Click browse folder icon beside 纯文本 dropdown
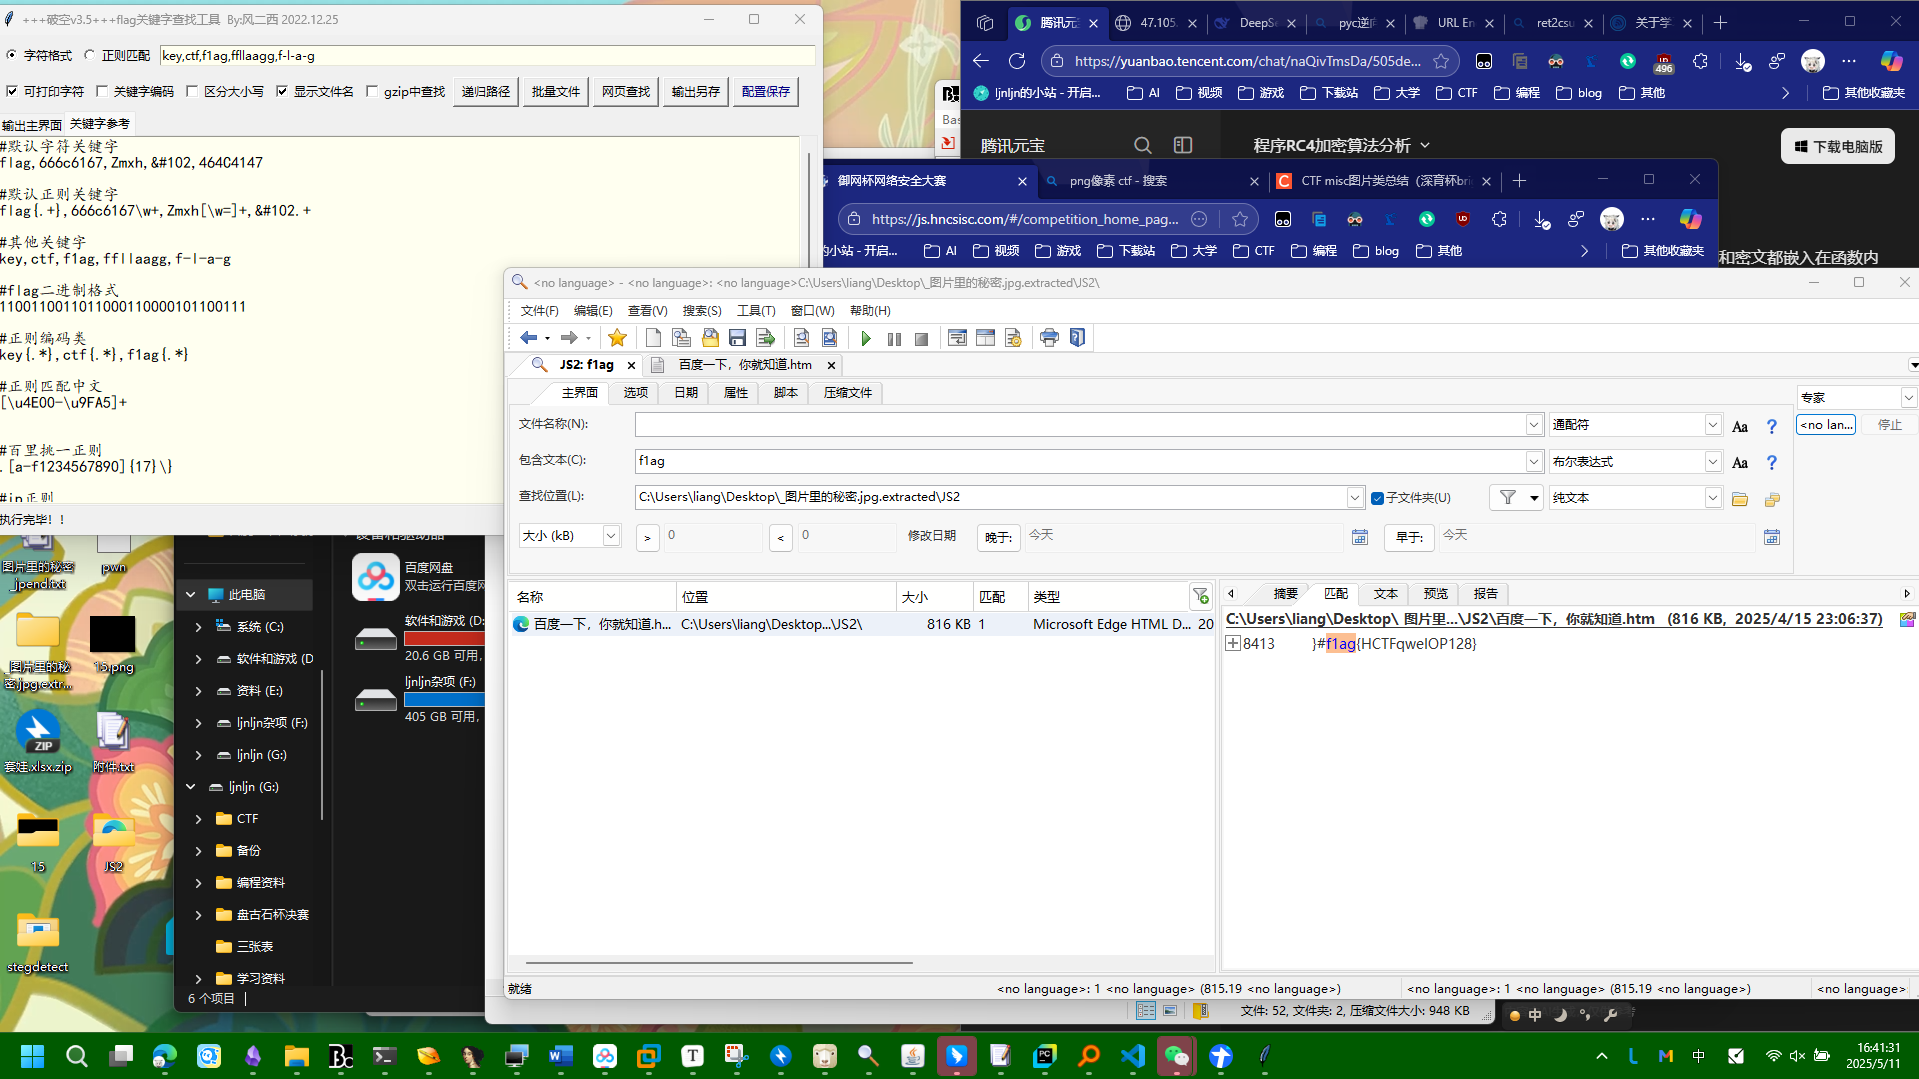 pyautogui.click(x=1740, y=498)
